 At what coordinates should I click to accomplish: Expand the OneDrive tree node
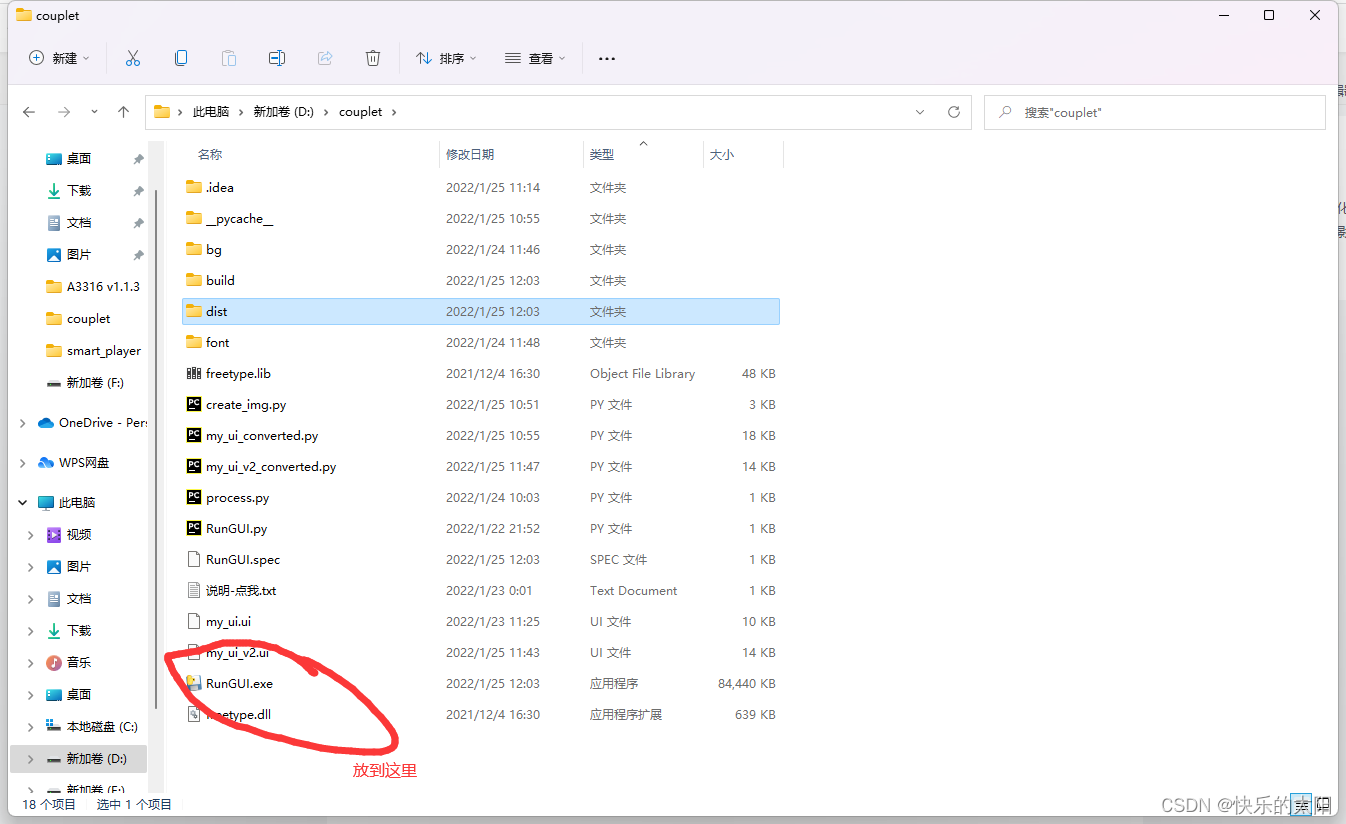coord(22,423)
